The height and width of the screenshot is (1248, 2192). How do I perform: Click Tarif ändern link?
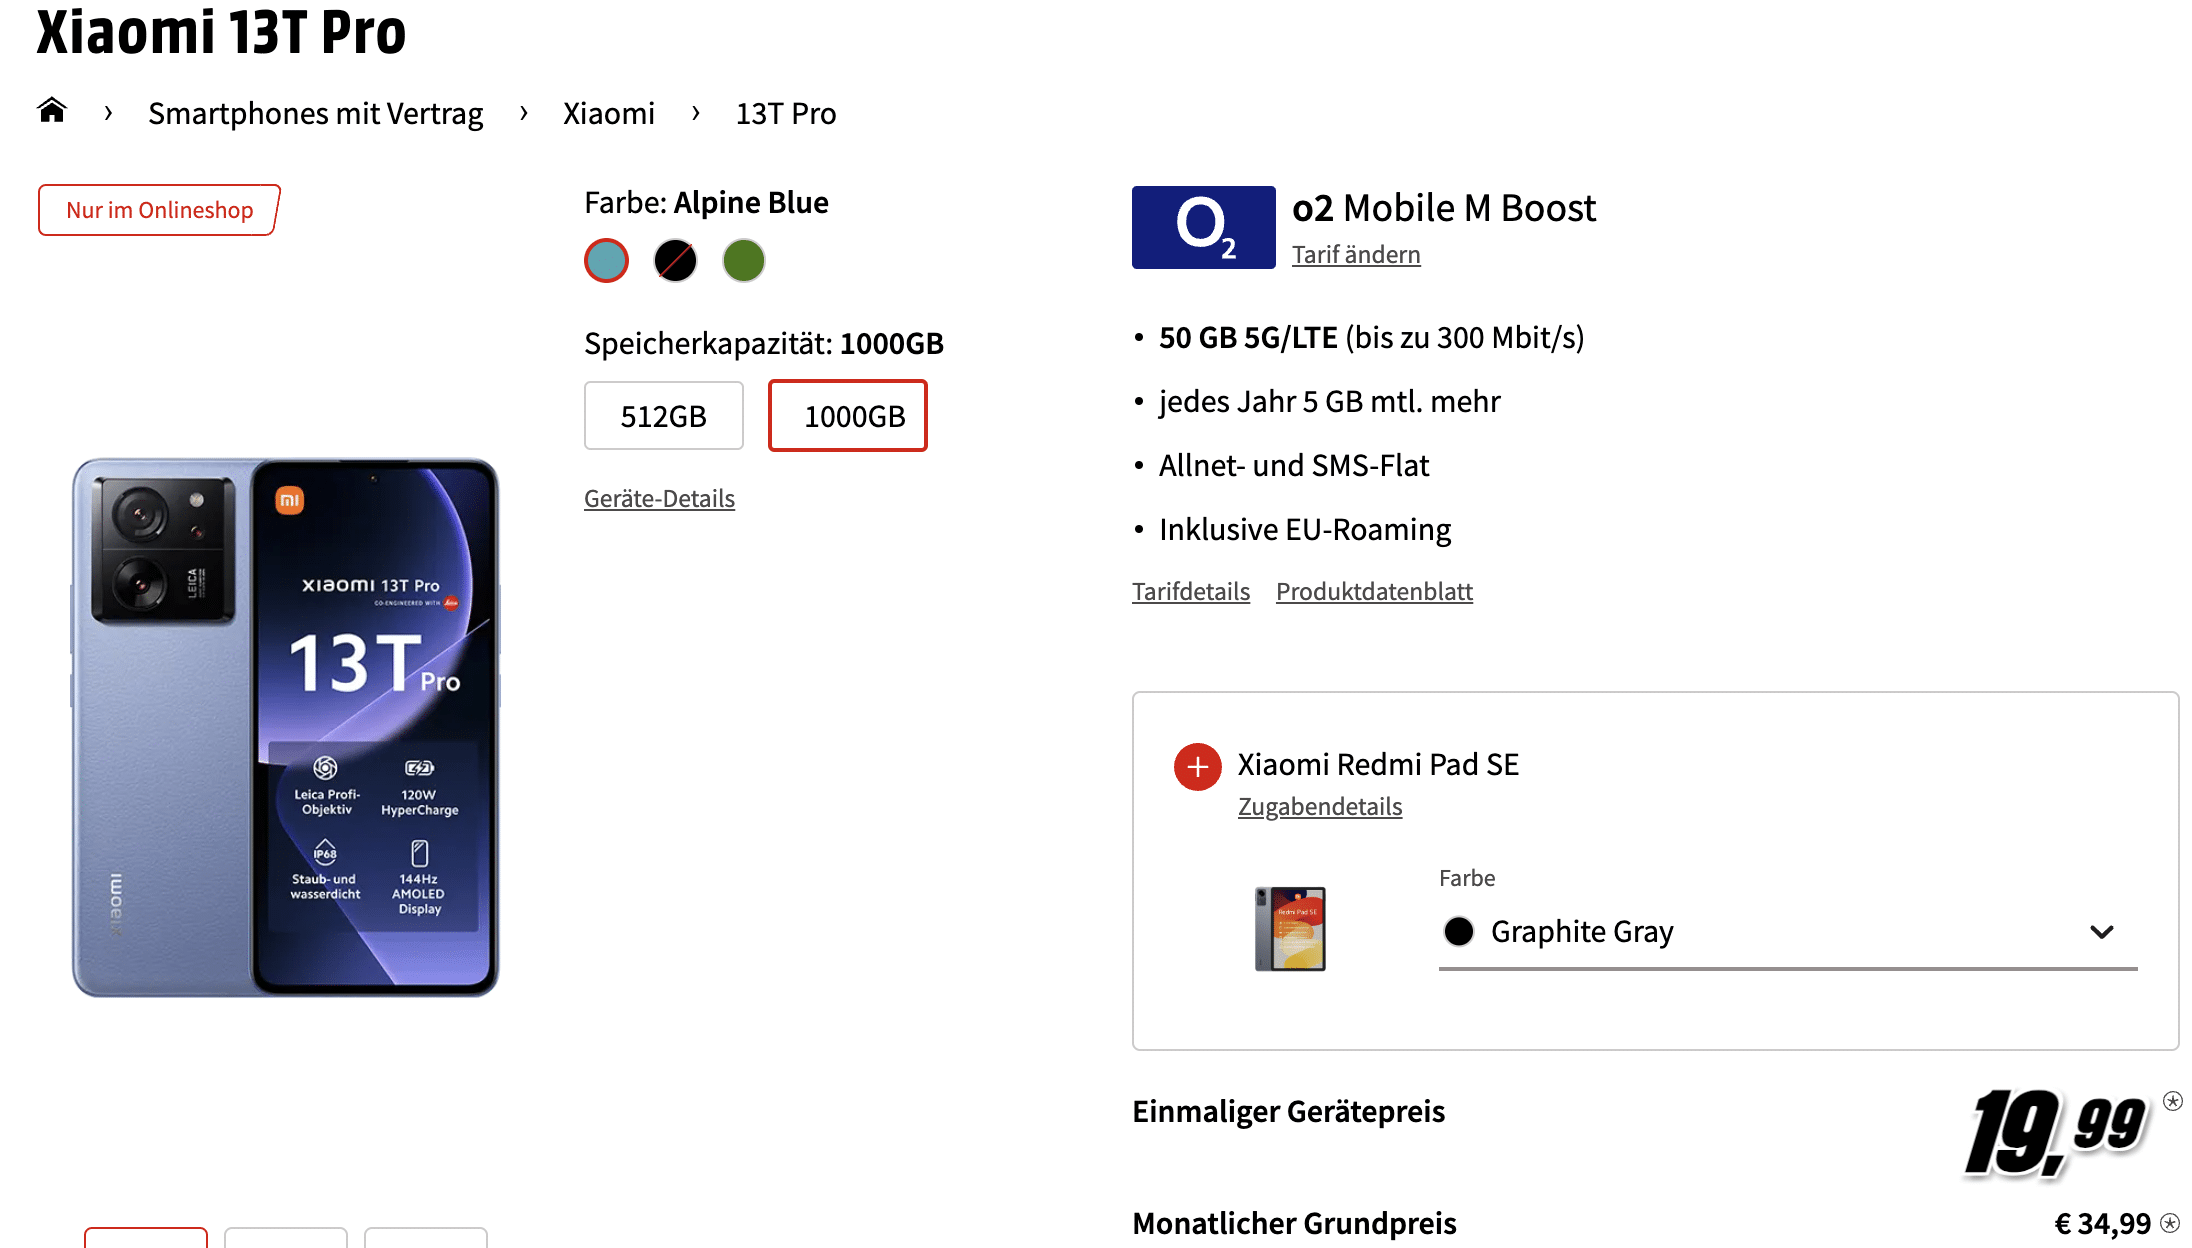point(1356,254)
